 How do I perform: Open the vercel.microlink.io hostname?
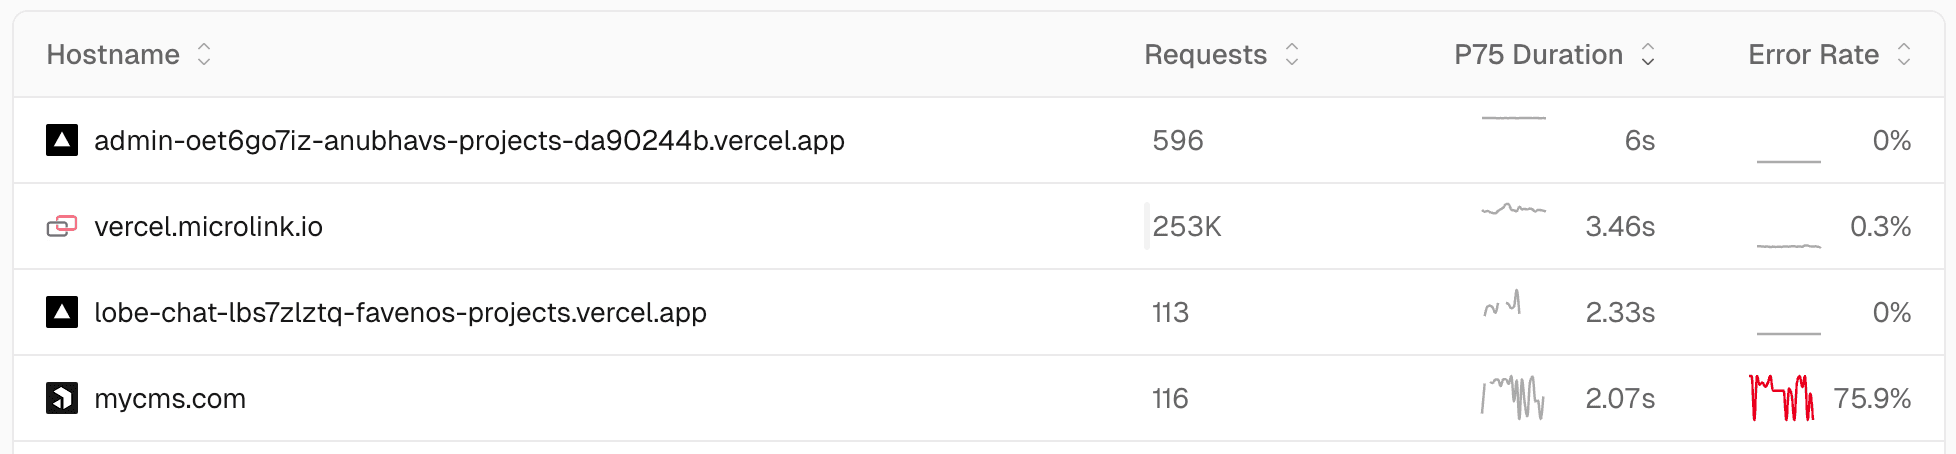(x=208, y=226)
